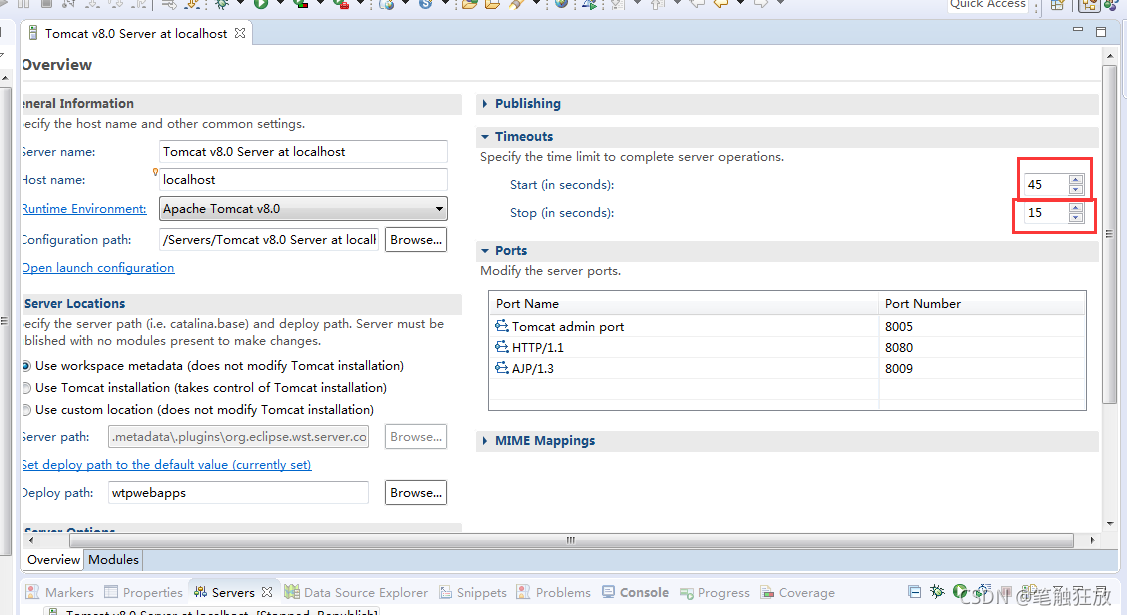Decrease Stop timeout with down arrow
This screenshot has height=615, width=1127.
point(1076,218)
